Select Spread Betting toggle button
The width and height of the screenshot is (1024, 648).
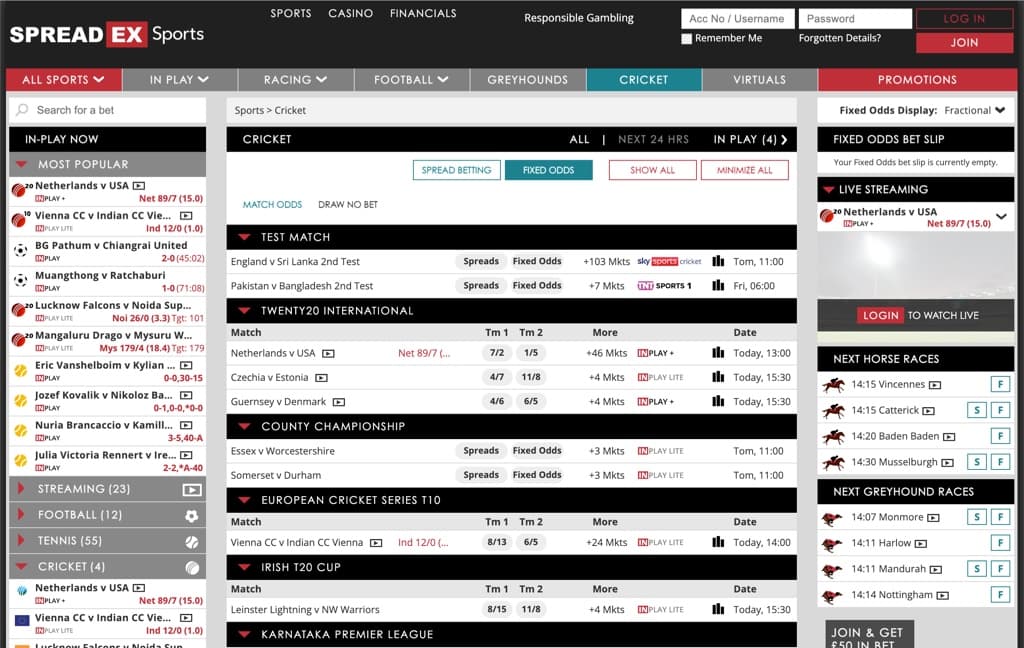click(456, 170)
